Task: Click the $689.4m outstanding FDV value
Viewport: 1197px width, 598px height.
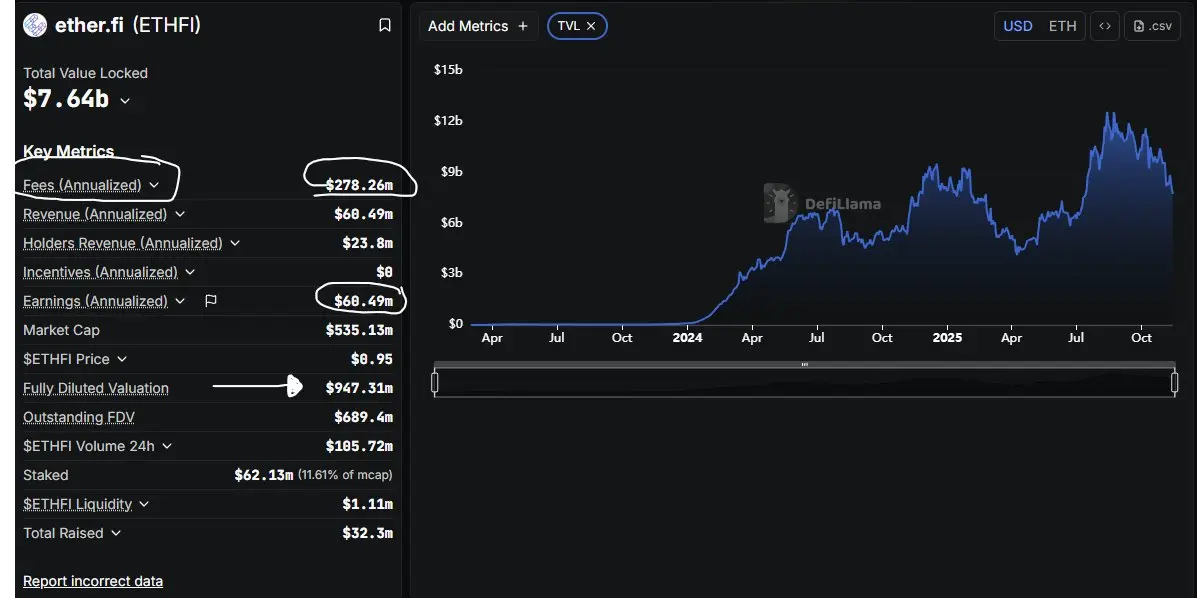Action: point(363,417)
